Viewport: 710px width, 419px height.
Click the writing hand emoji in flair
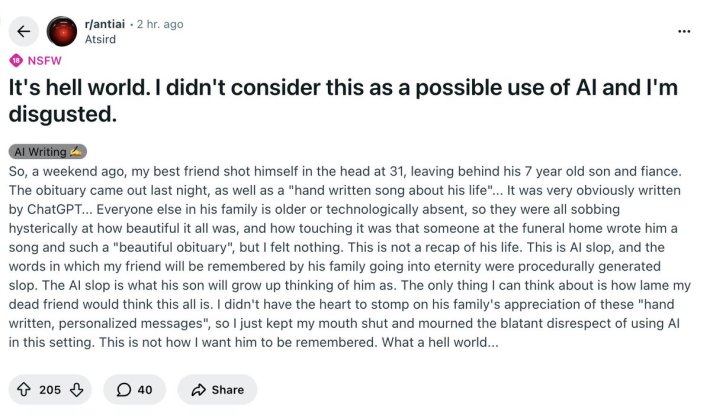pyautogui.click(x=76, y=151)
